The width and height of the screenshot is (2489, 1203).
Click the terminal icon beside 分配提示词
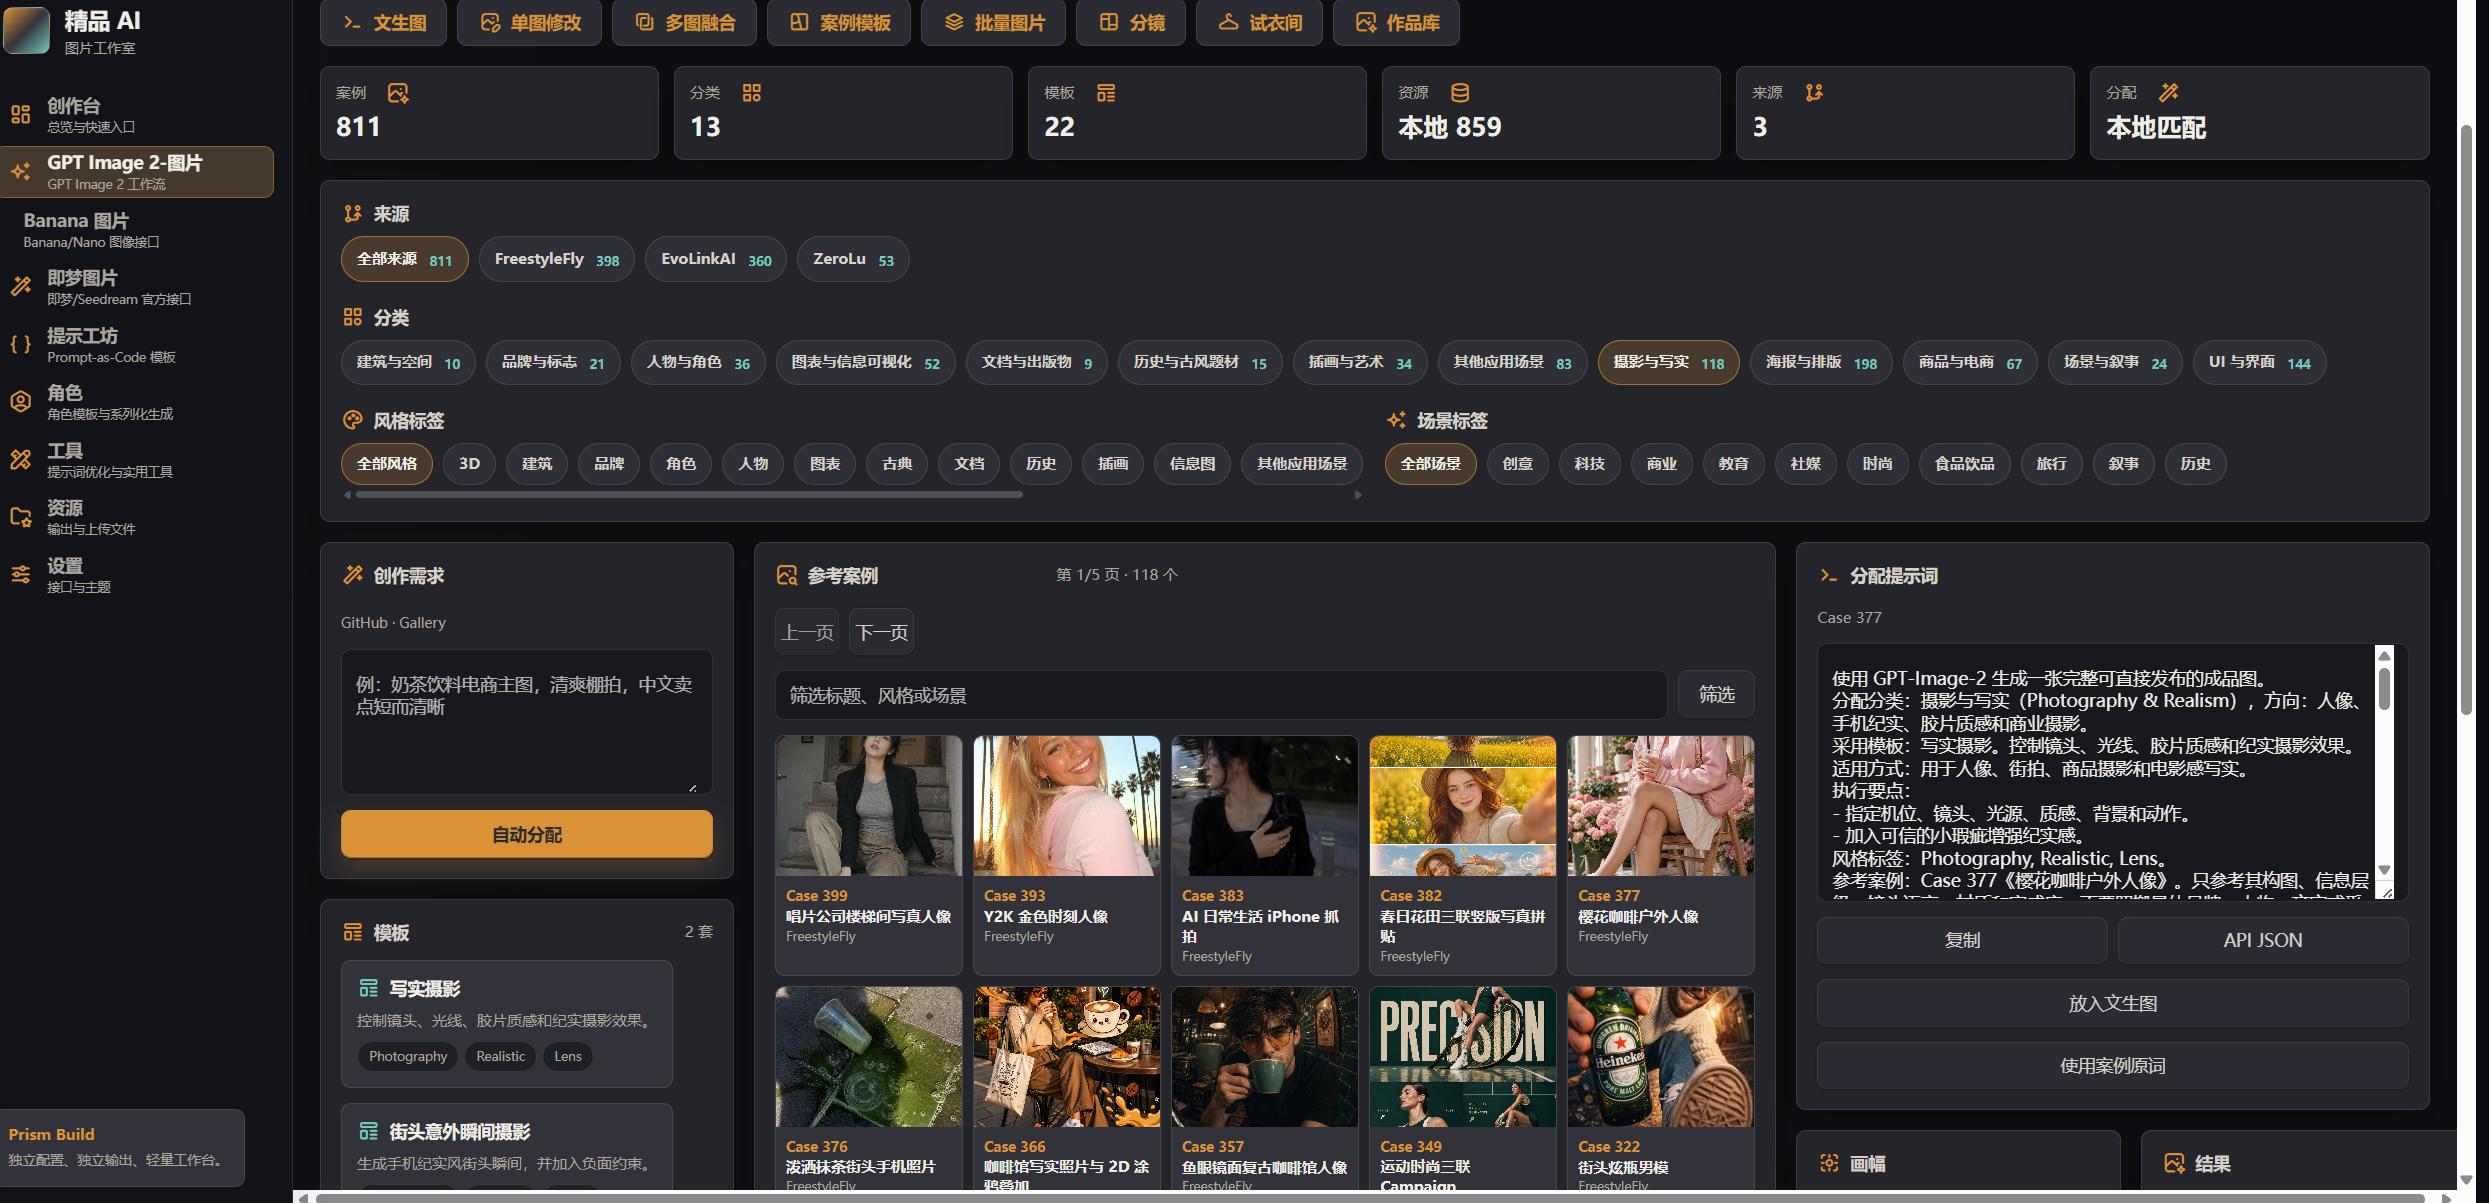1829,575
